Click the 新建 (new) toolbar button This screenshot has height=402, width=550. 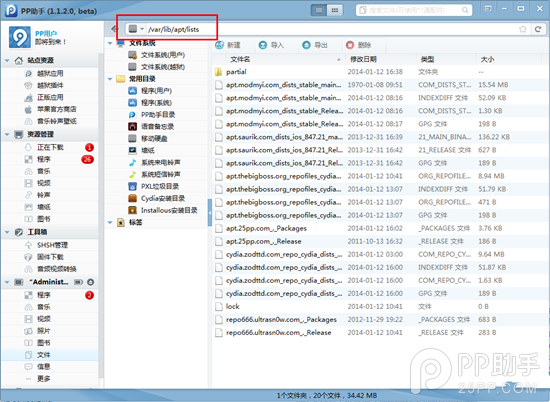click(x=228, y=45)
